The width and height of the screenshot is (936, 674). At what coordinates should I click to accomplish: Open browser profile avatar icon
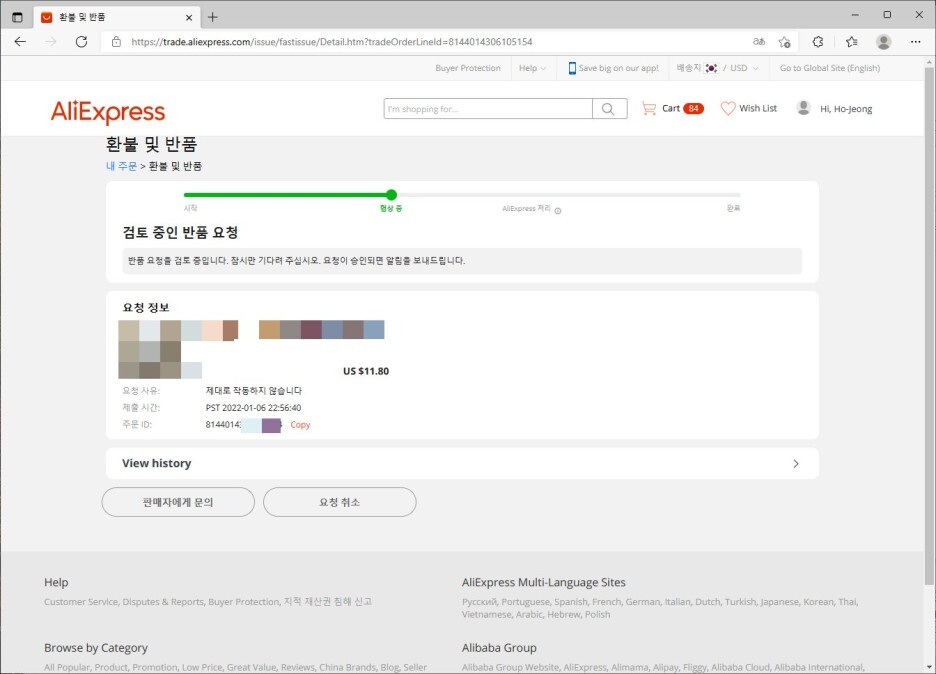tap(883, 42)
